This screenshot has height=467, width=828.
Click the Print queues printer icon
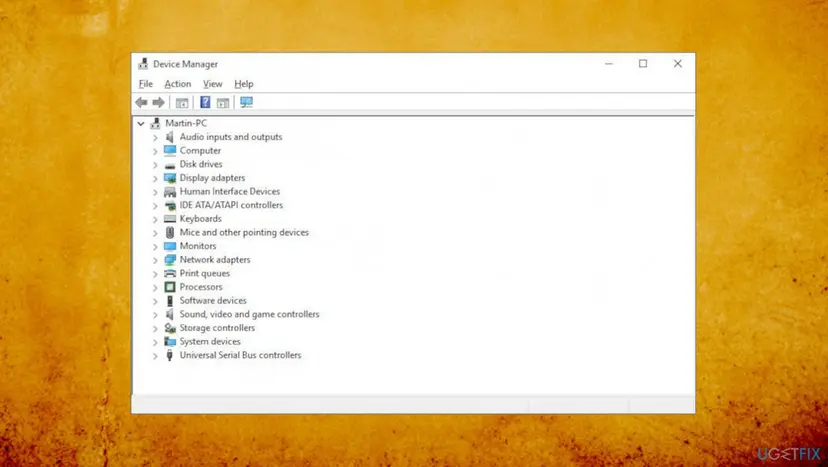(x=170, y=274)
